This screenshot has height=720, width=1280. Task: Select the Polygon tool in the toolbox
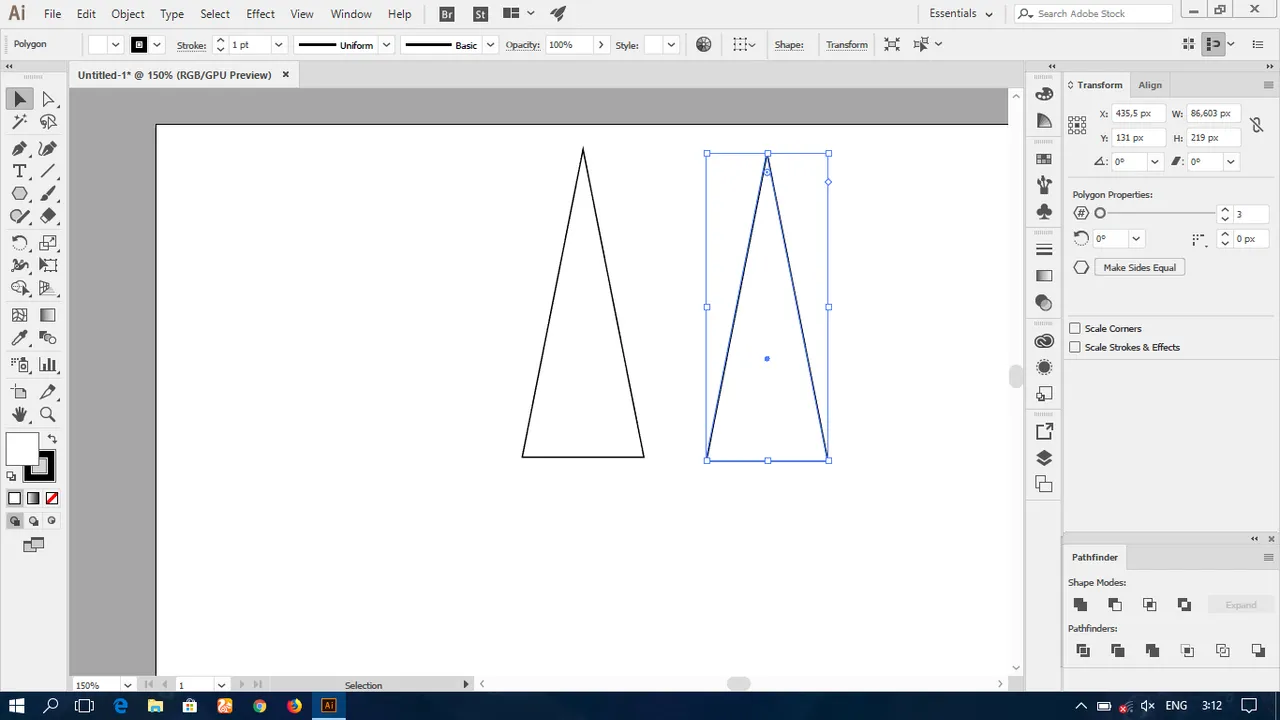tap(19, 194)
